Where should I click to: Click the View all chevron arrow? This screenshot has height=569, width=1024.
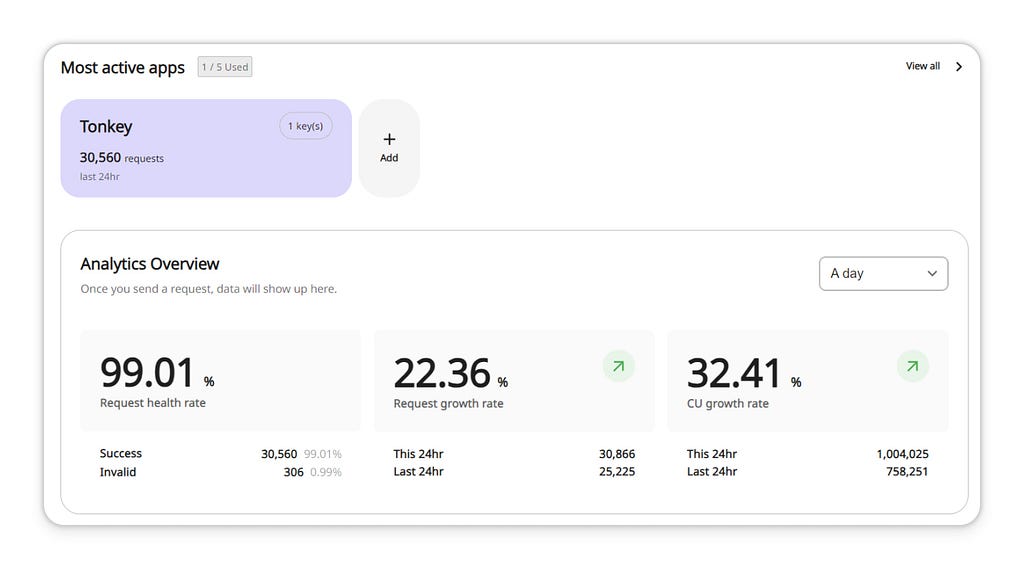point(959,67)
